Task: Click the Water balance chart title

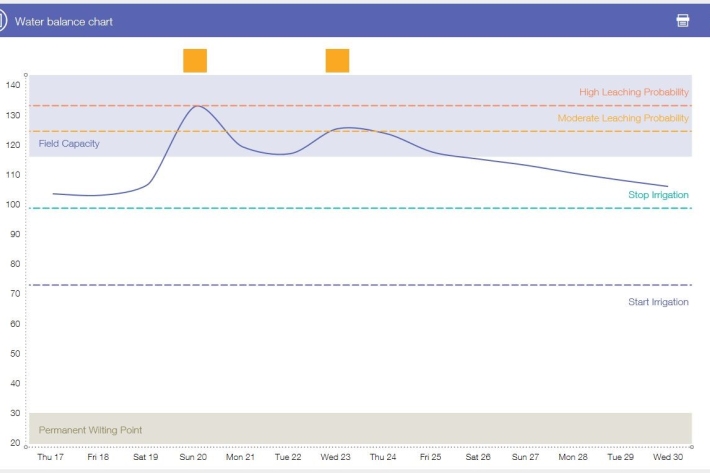Action: pyautogui.click(x=64, y=21)
